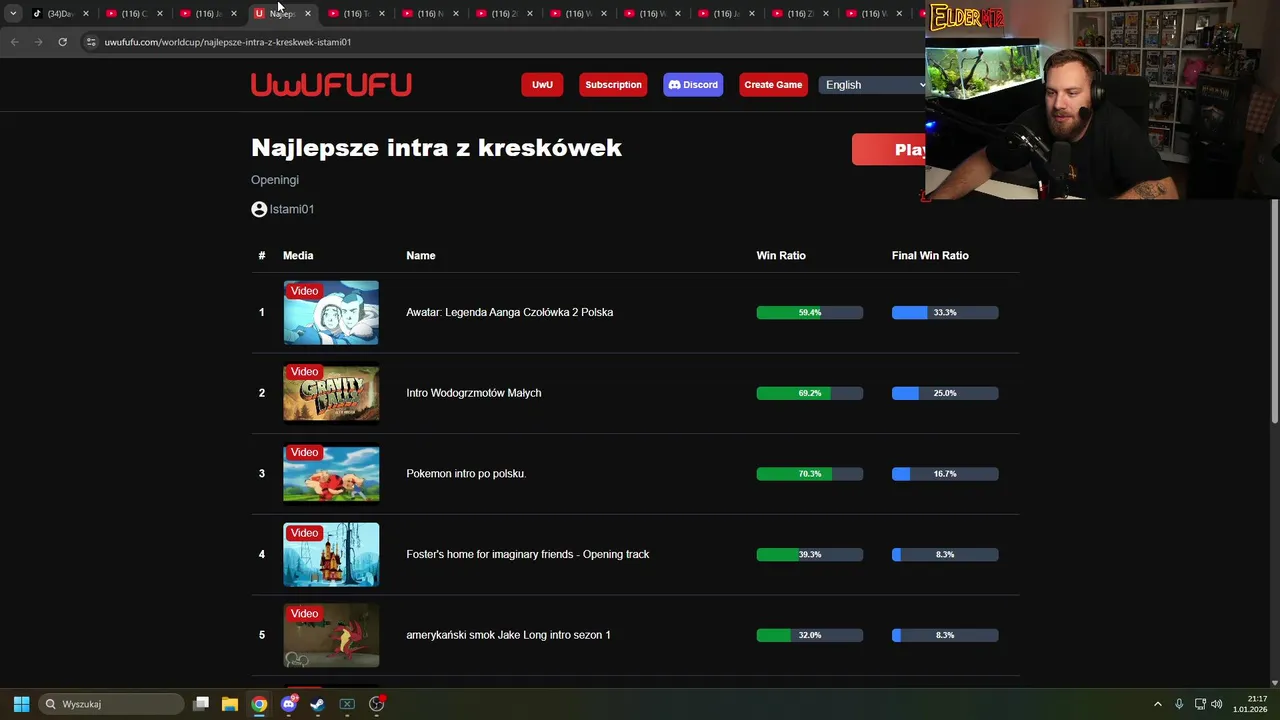
Task: Open Jake Long intro video thumbnail
Action: click(331, 635)
